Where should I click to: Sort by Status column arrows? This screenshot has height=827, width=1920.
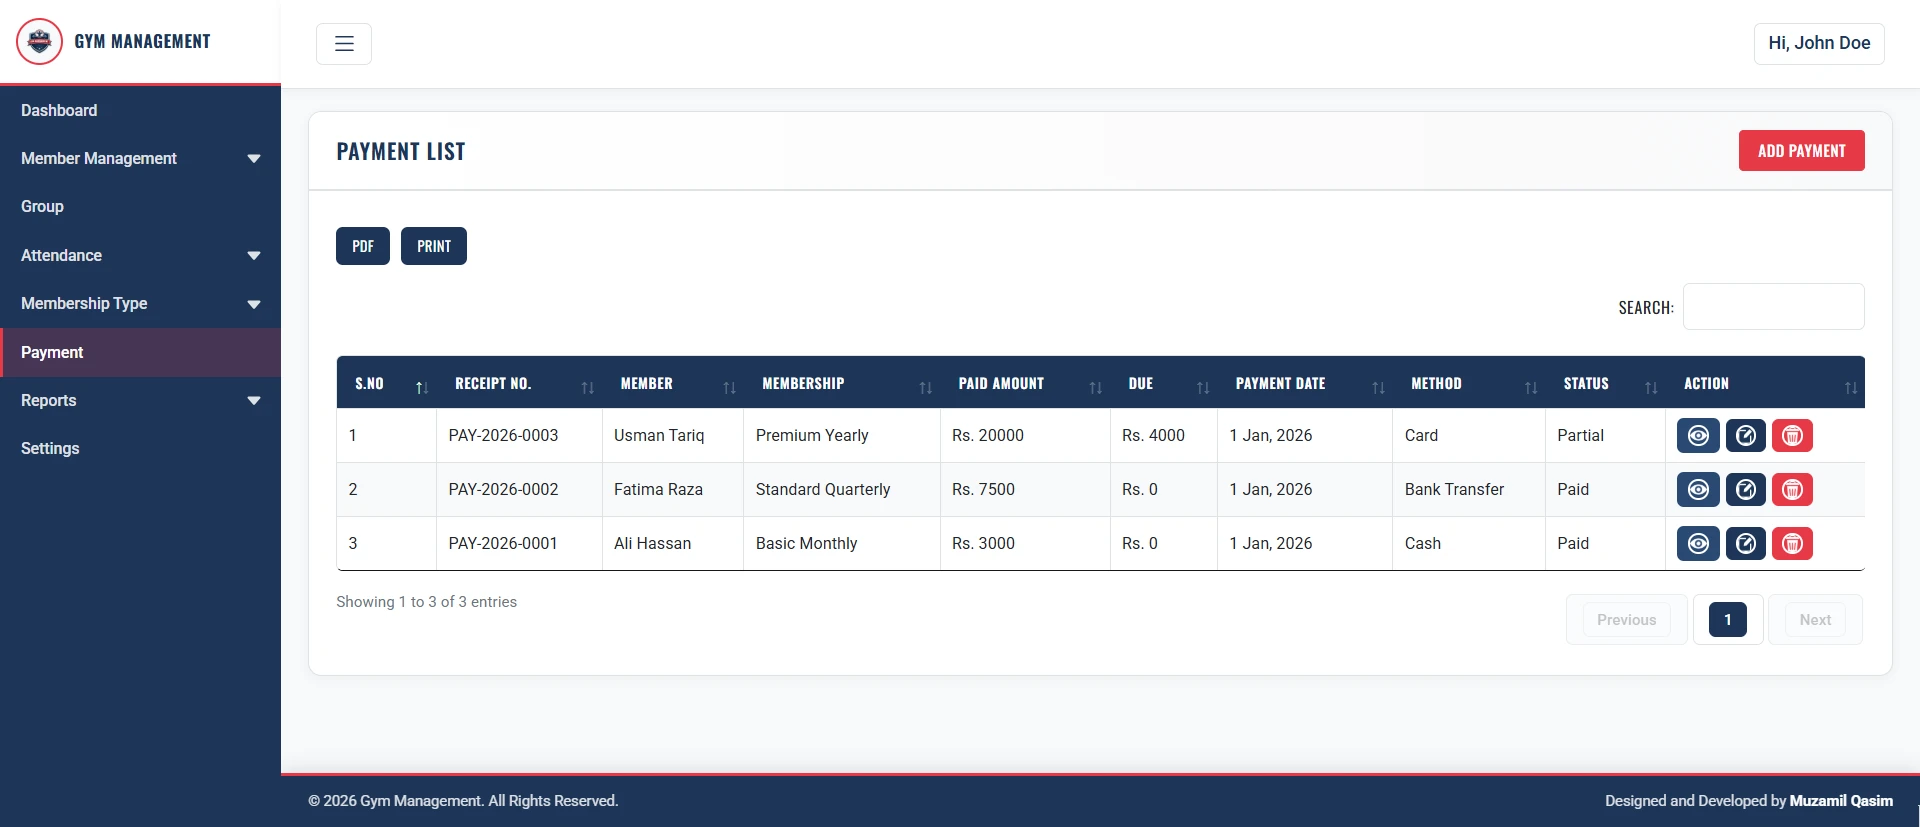coord(1651,387)
